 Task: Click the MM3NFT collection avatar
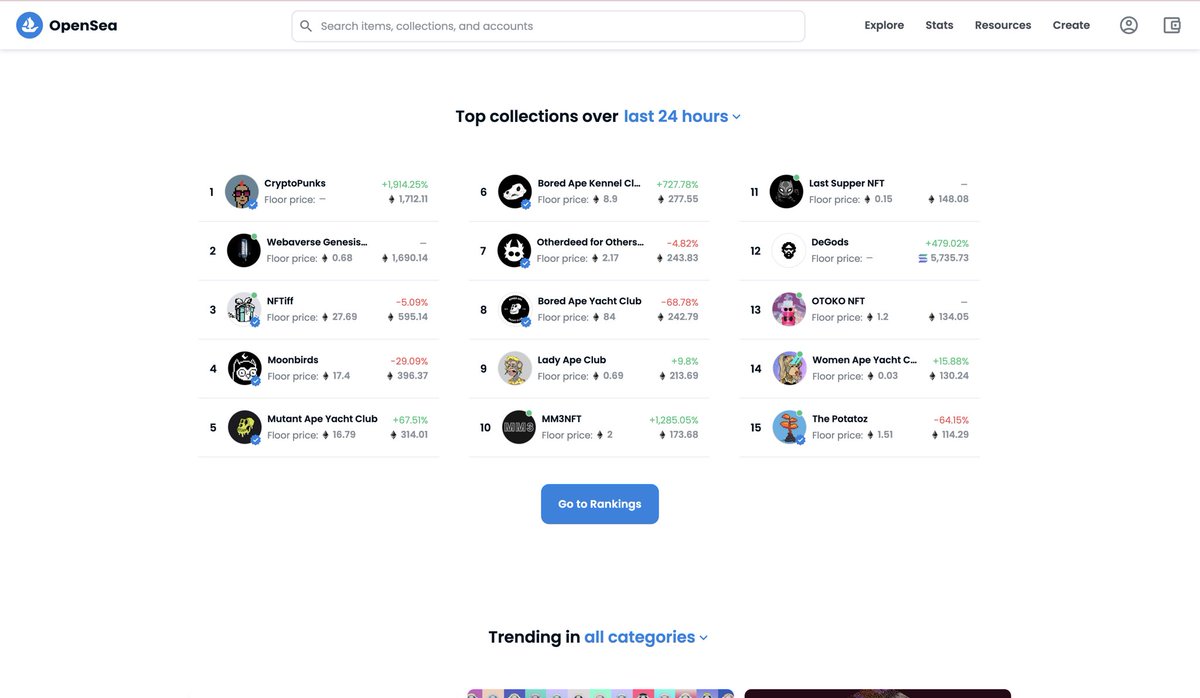tap(519, 427)
